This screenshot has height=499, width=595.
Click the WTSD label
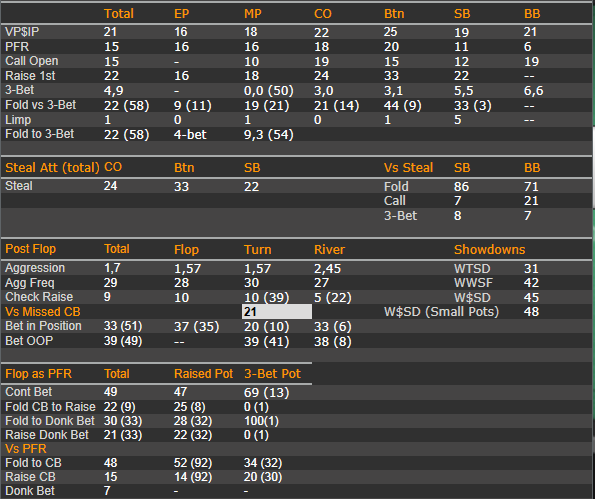click(x=472, y=269)
